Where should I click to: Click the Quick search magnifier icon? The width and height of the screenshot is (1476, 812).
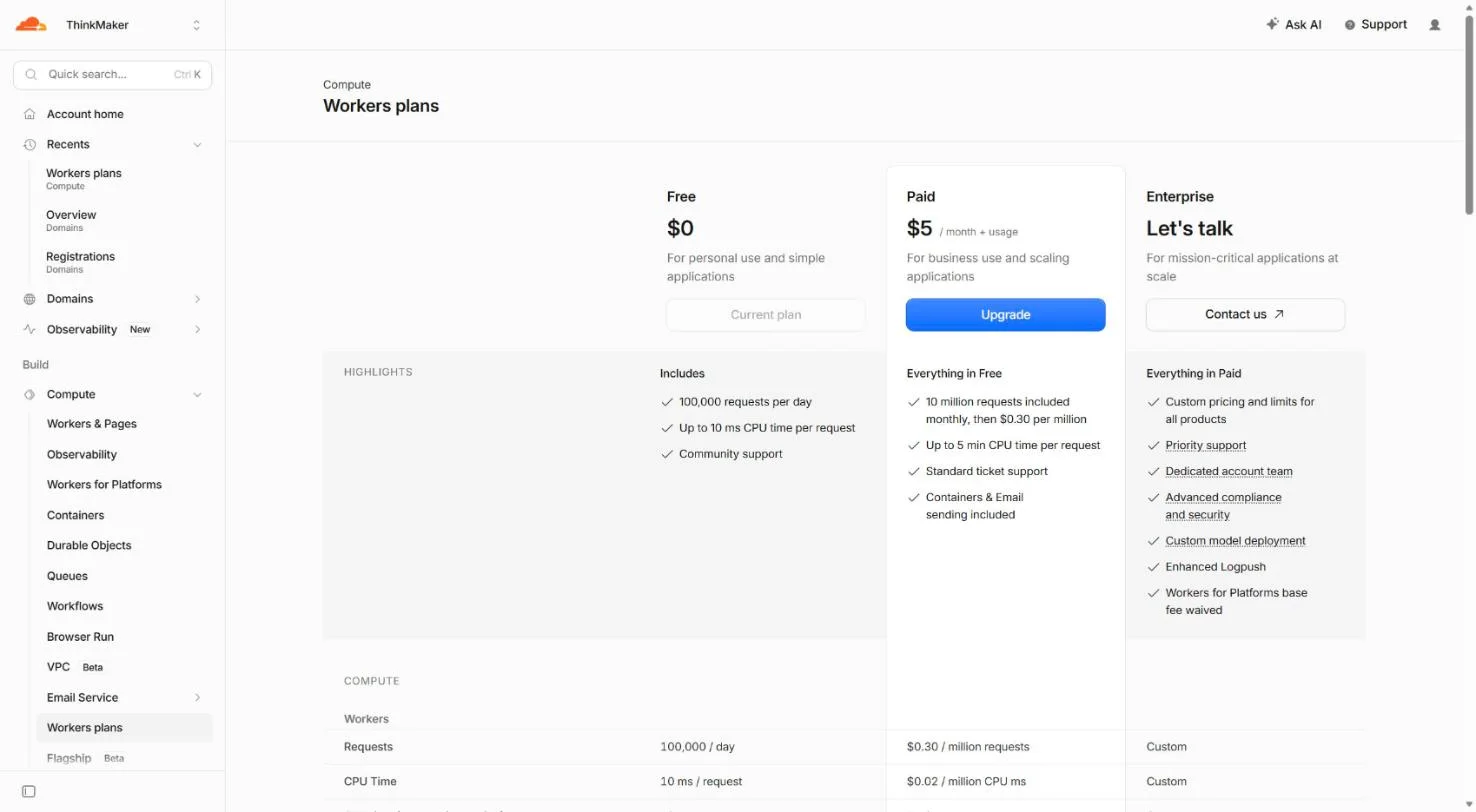coord(31,74)
